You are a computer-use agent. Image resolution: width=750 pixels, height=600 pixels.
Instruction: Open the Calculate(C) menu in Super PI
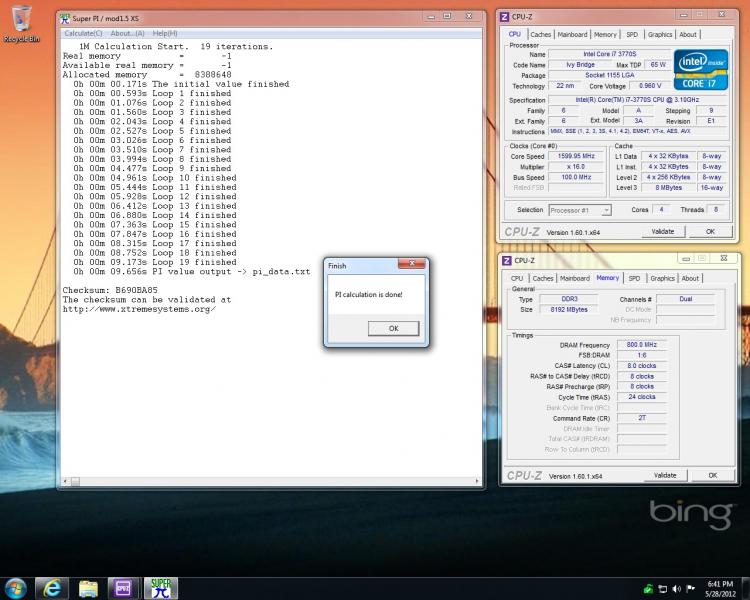[x=83, y=33]
